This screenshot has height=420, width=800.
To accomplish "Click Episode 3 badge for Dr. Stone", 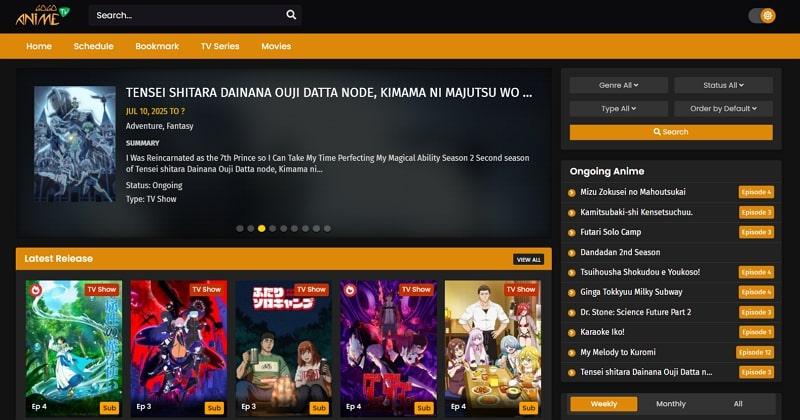I will click(x=756, y=312).
